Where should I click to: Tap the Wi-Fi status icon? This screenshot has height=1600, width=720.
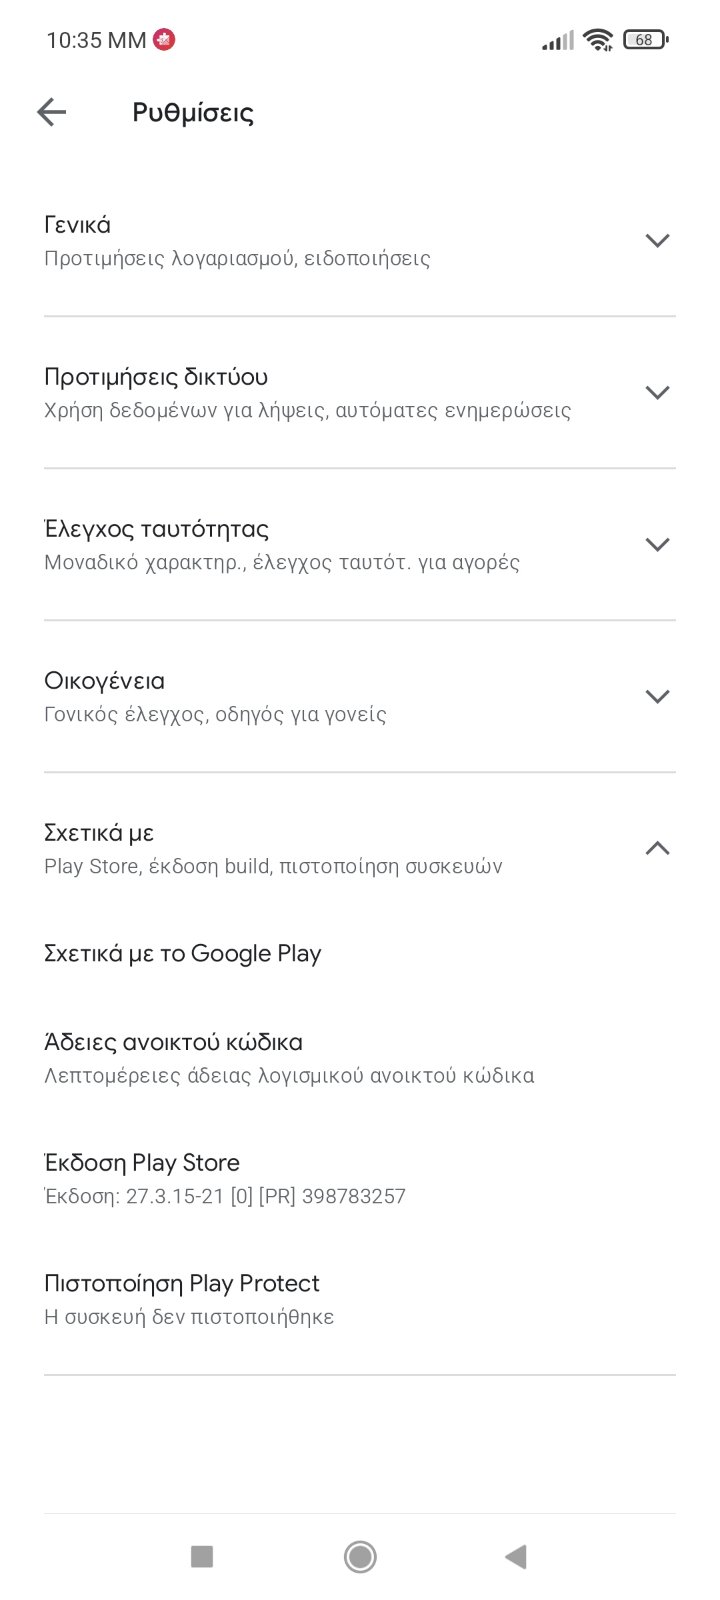598,40
